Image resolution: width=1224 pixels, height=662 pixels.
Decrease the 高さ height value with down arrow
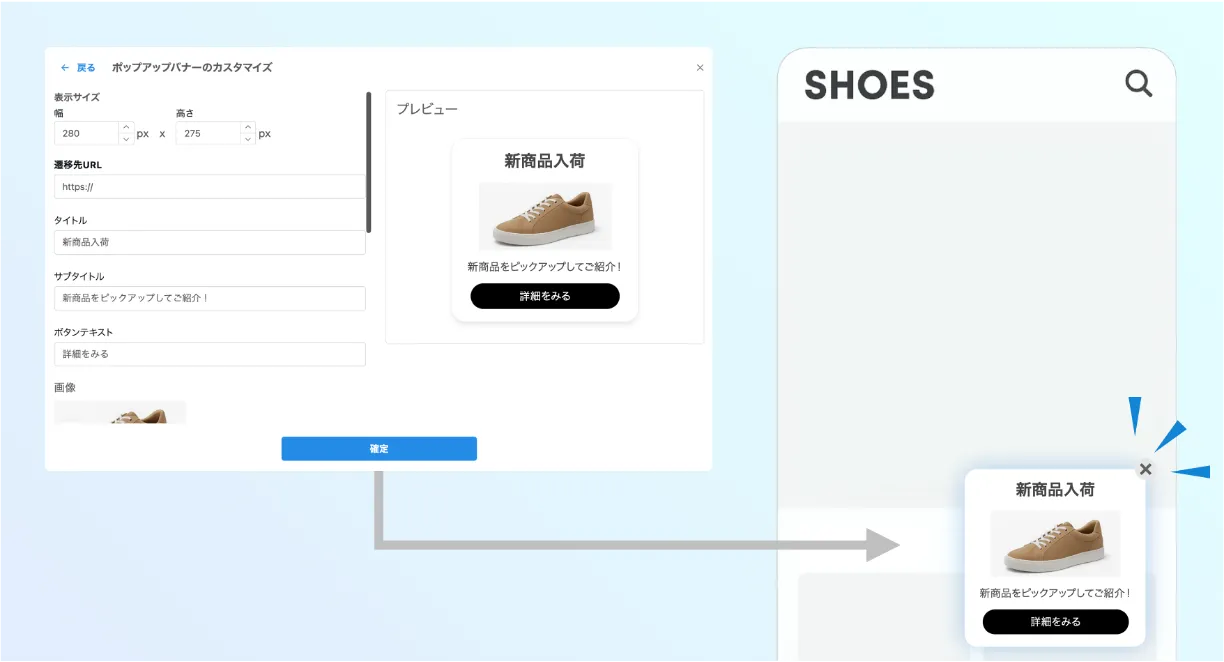248,139
